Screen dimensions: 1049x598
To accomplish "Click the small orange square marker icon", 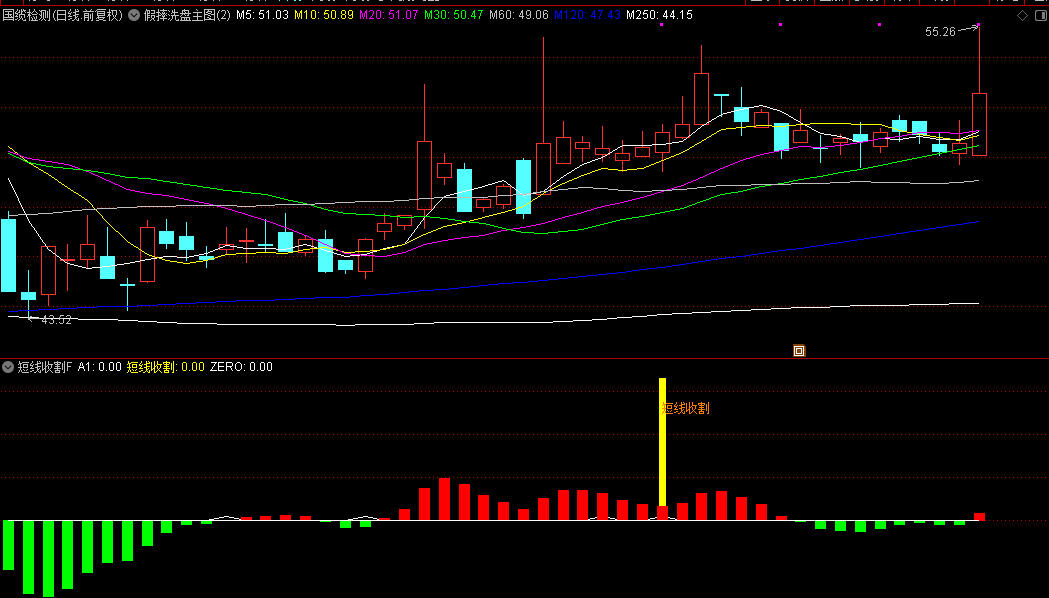I will [799, 351].
